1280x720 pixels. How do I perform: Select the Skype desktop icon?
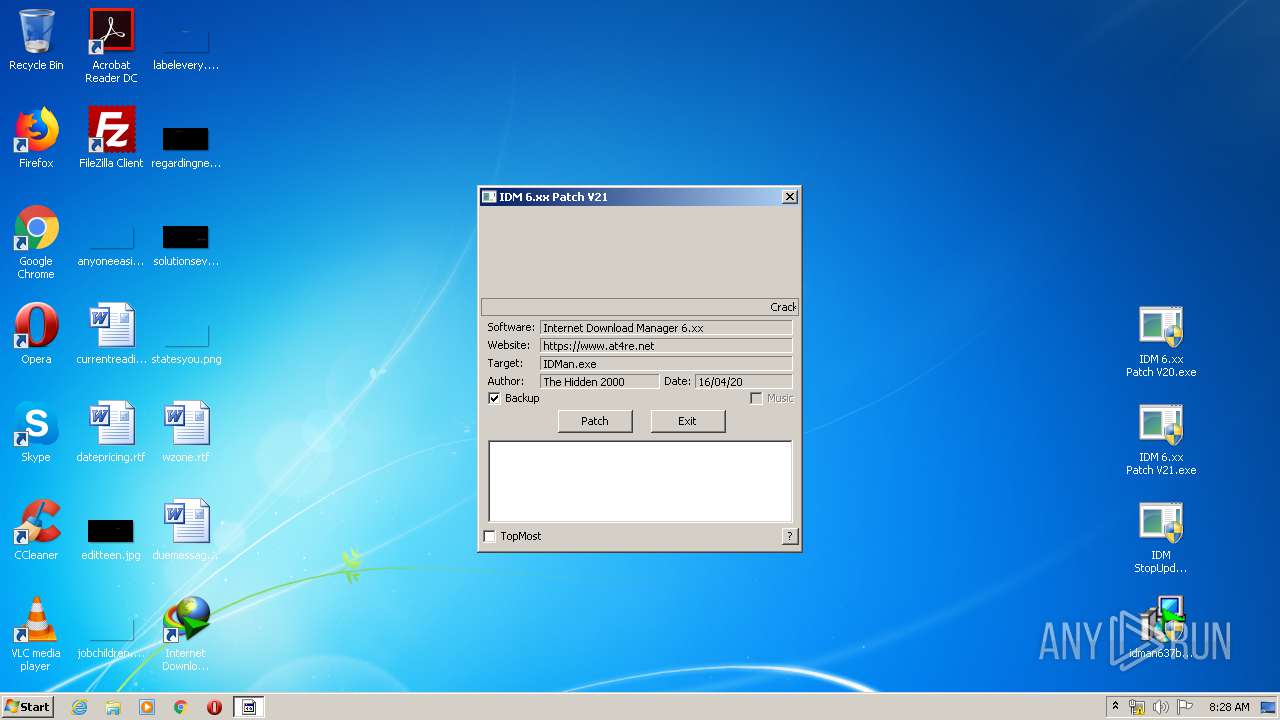36,432
